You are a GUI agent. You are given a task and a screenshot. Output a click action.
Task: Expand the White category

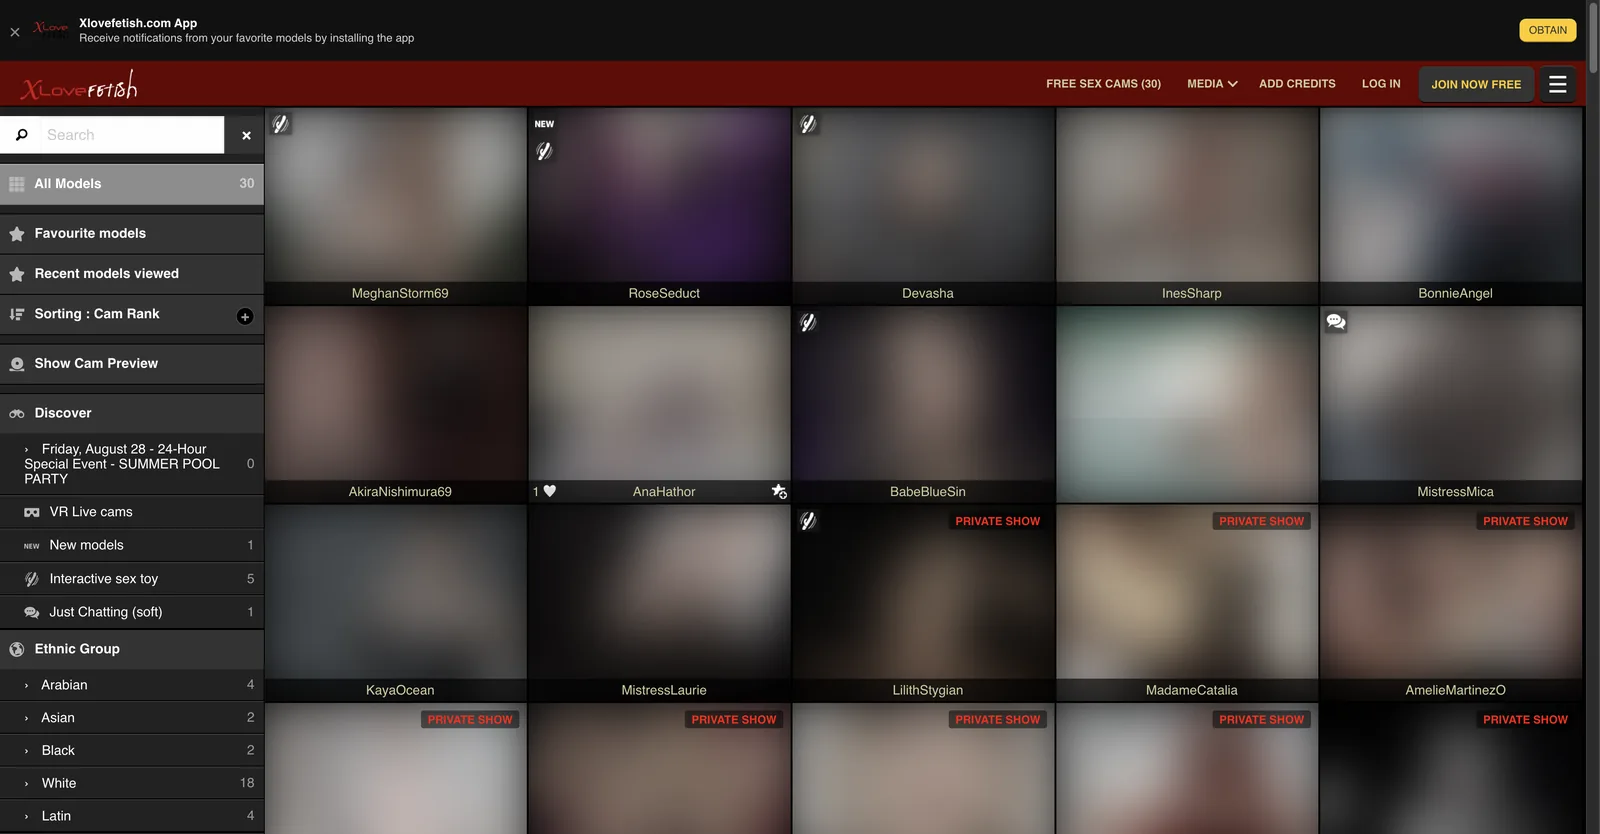[132, 783]
